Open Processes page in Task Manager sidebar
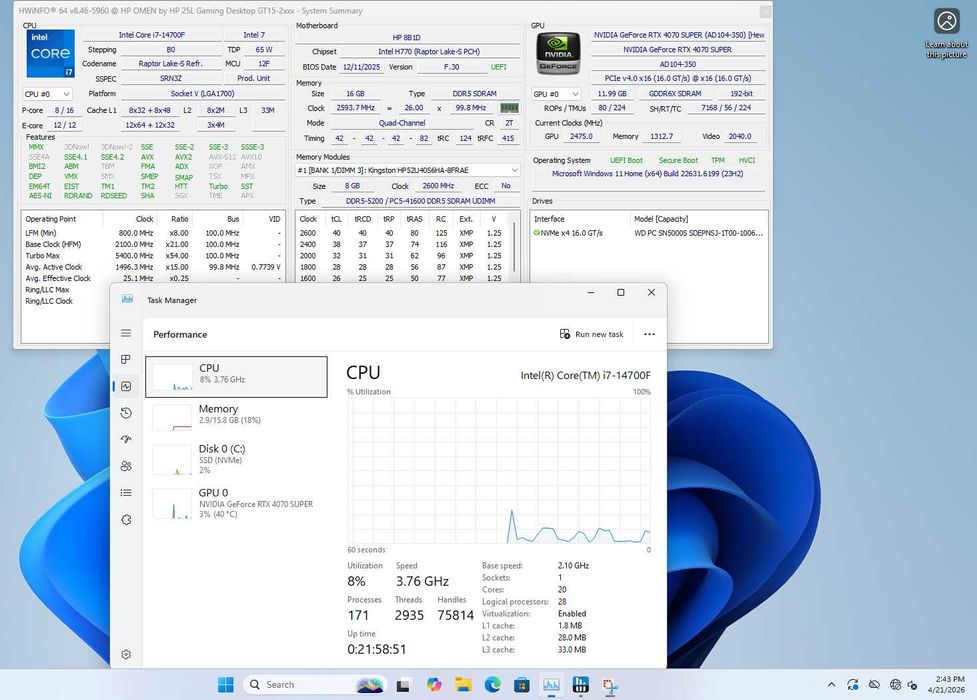 click(126, 360)
